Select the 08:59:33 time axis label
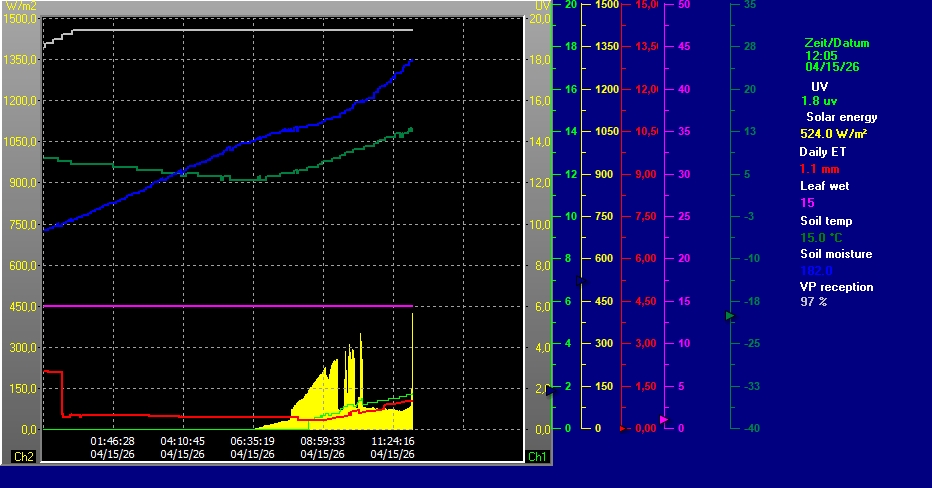 click(x=322, y=440)
